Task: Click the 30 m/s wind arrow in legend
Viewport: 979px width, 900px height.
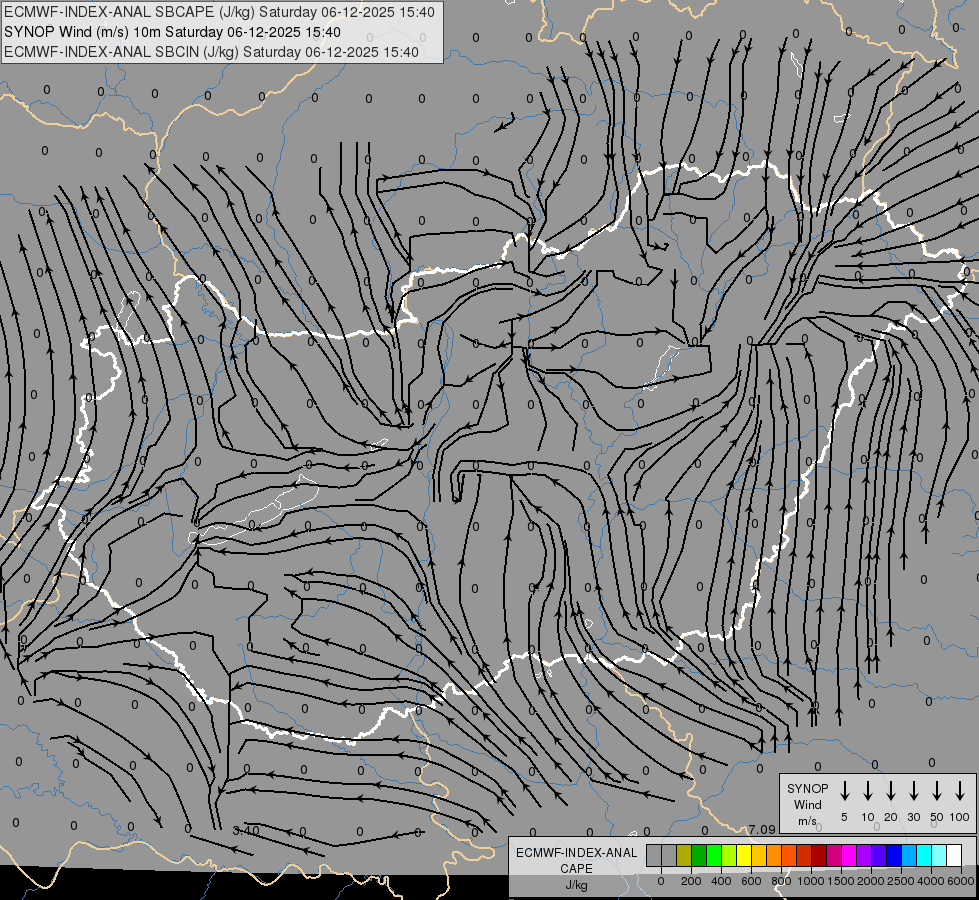Action: click(x=913, y=791)
